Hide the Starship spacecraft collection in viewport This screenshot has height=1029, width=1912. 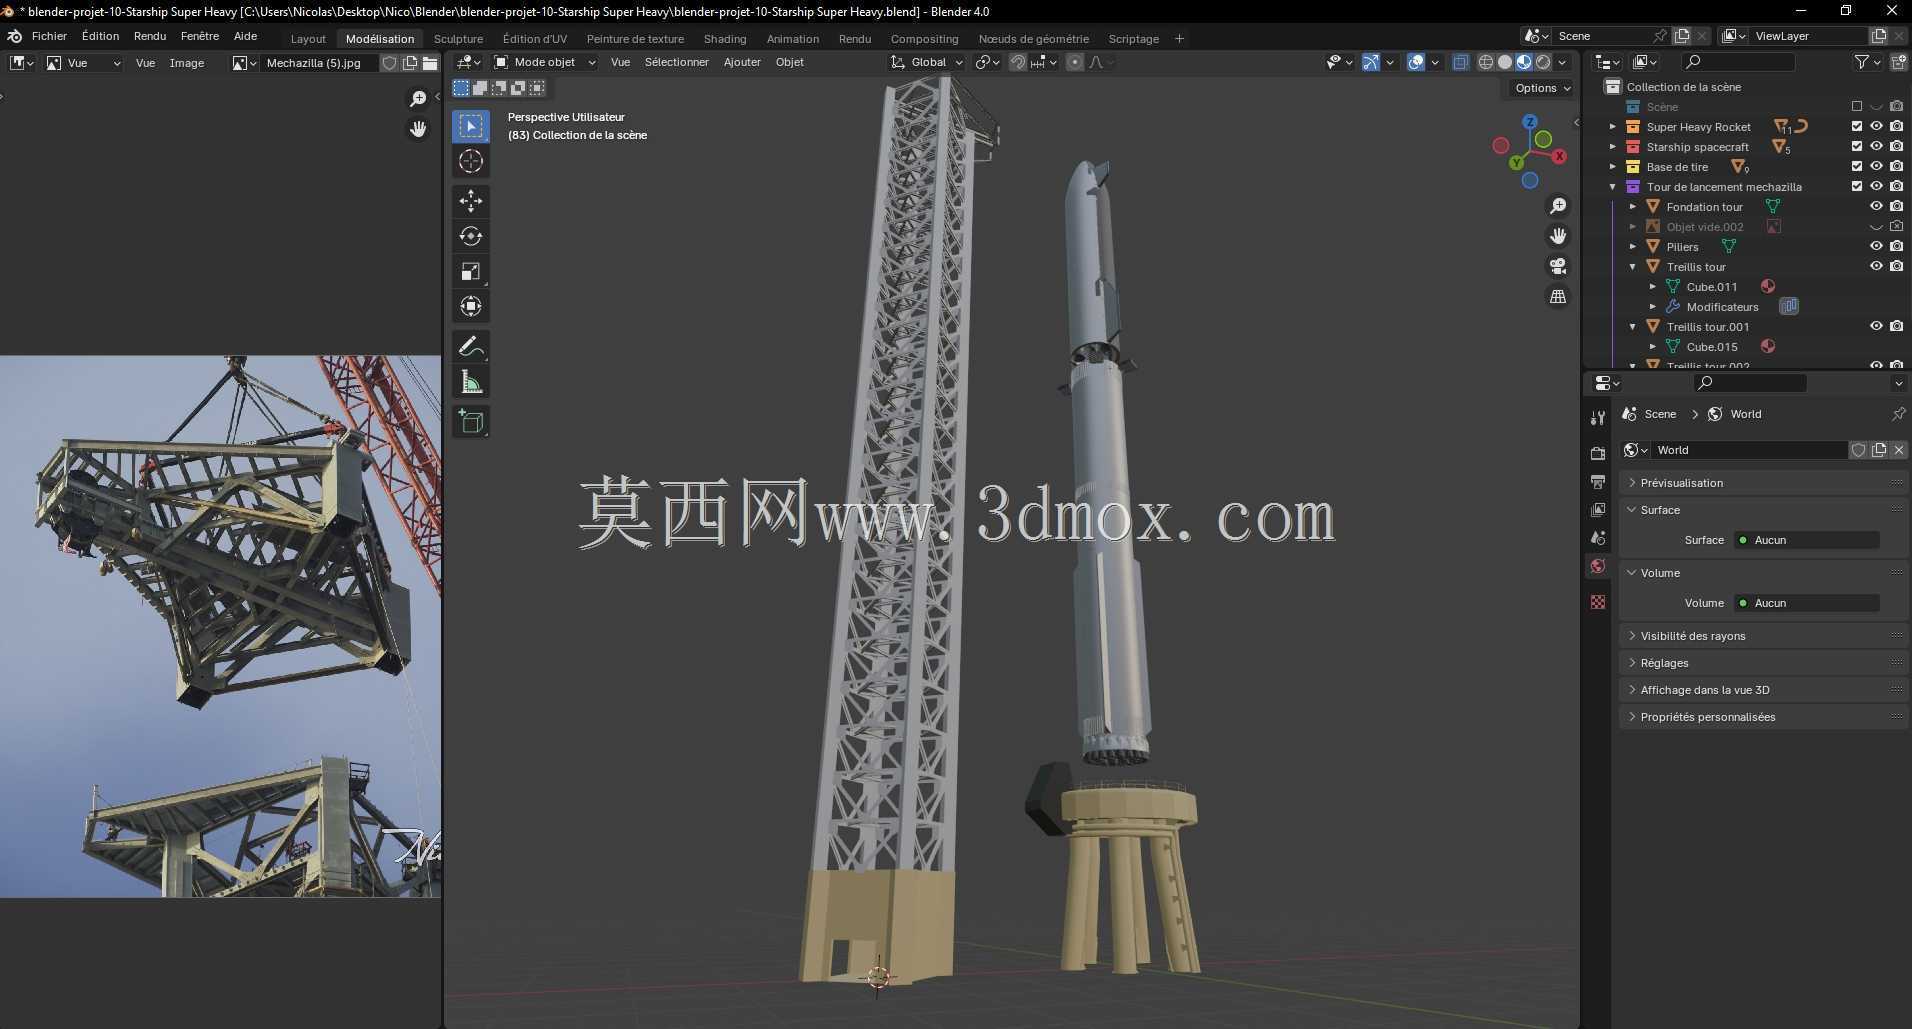click(x=1877, y=147)
